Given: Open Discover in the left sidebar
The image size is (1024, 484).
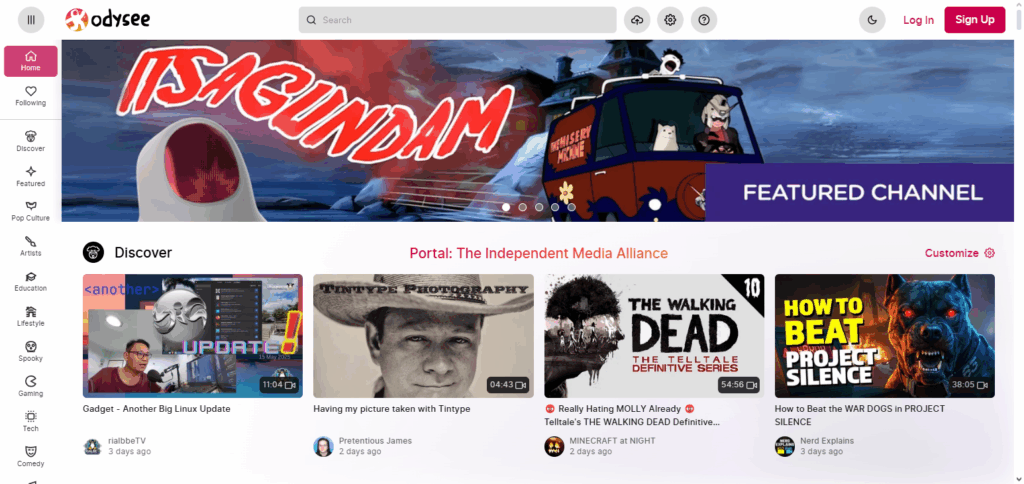Looking at the screenshot, I should coord(30,141).
